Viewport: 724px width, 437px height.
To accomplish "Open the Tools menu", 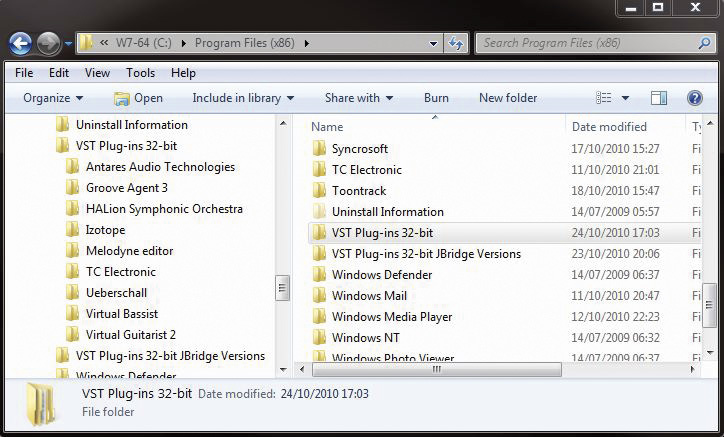I will [140, 73].
